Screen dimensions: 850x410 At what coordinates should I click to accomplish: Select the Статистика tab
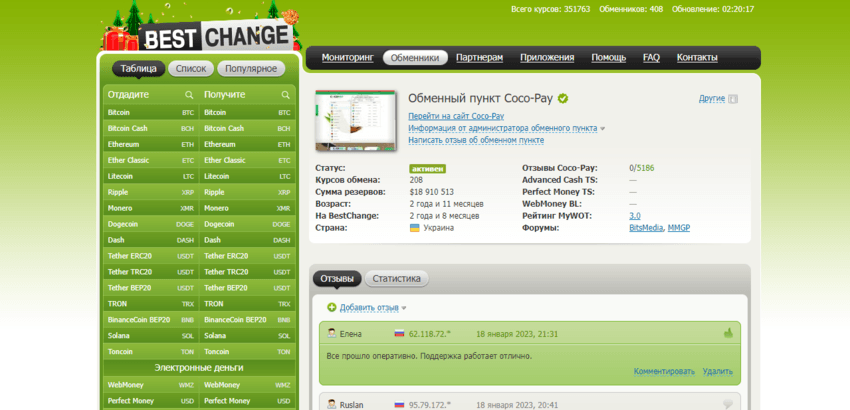coord(396,279)
